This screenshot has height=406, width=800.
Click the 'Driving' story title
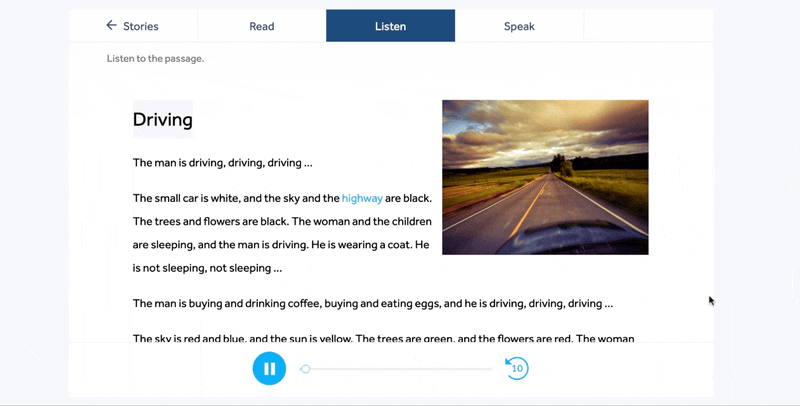[163, 120]
